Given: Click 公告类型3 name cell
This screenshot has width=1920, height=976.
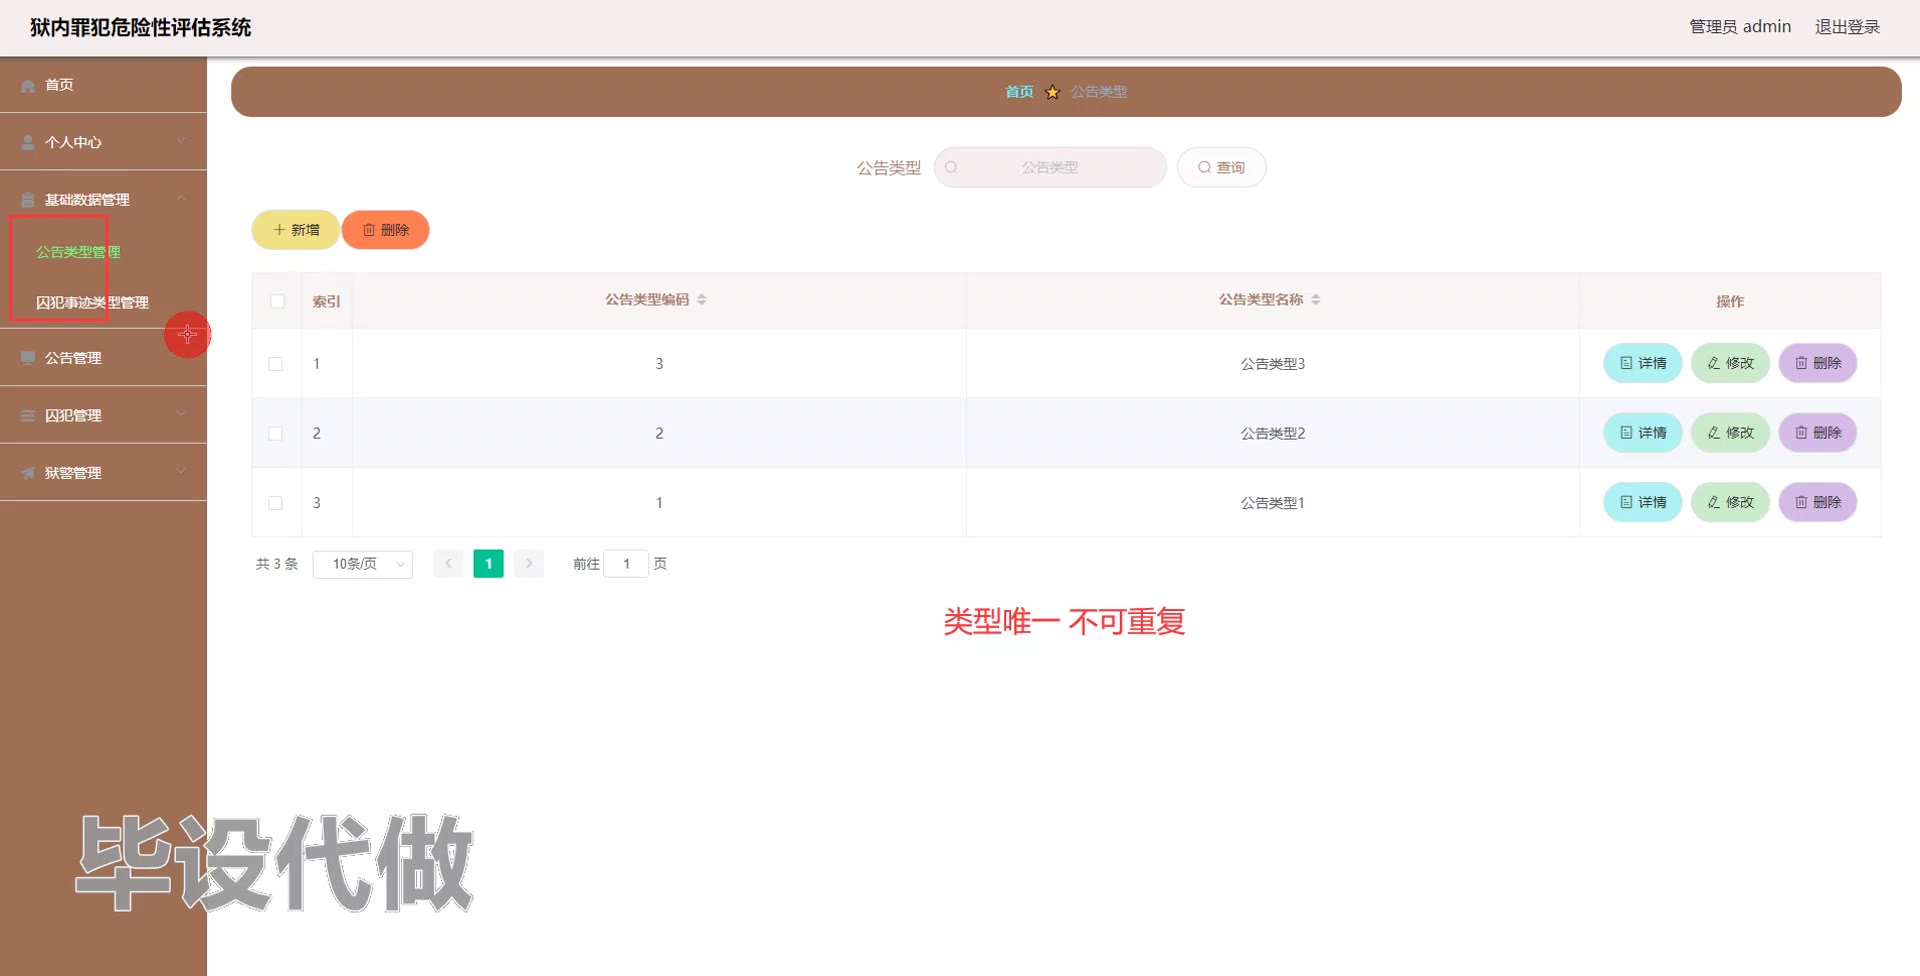Looking at the screenshot, I should [x=1273, y=364].
